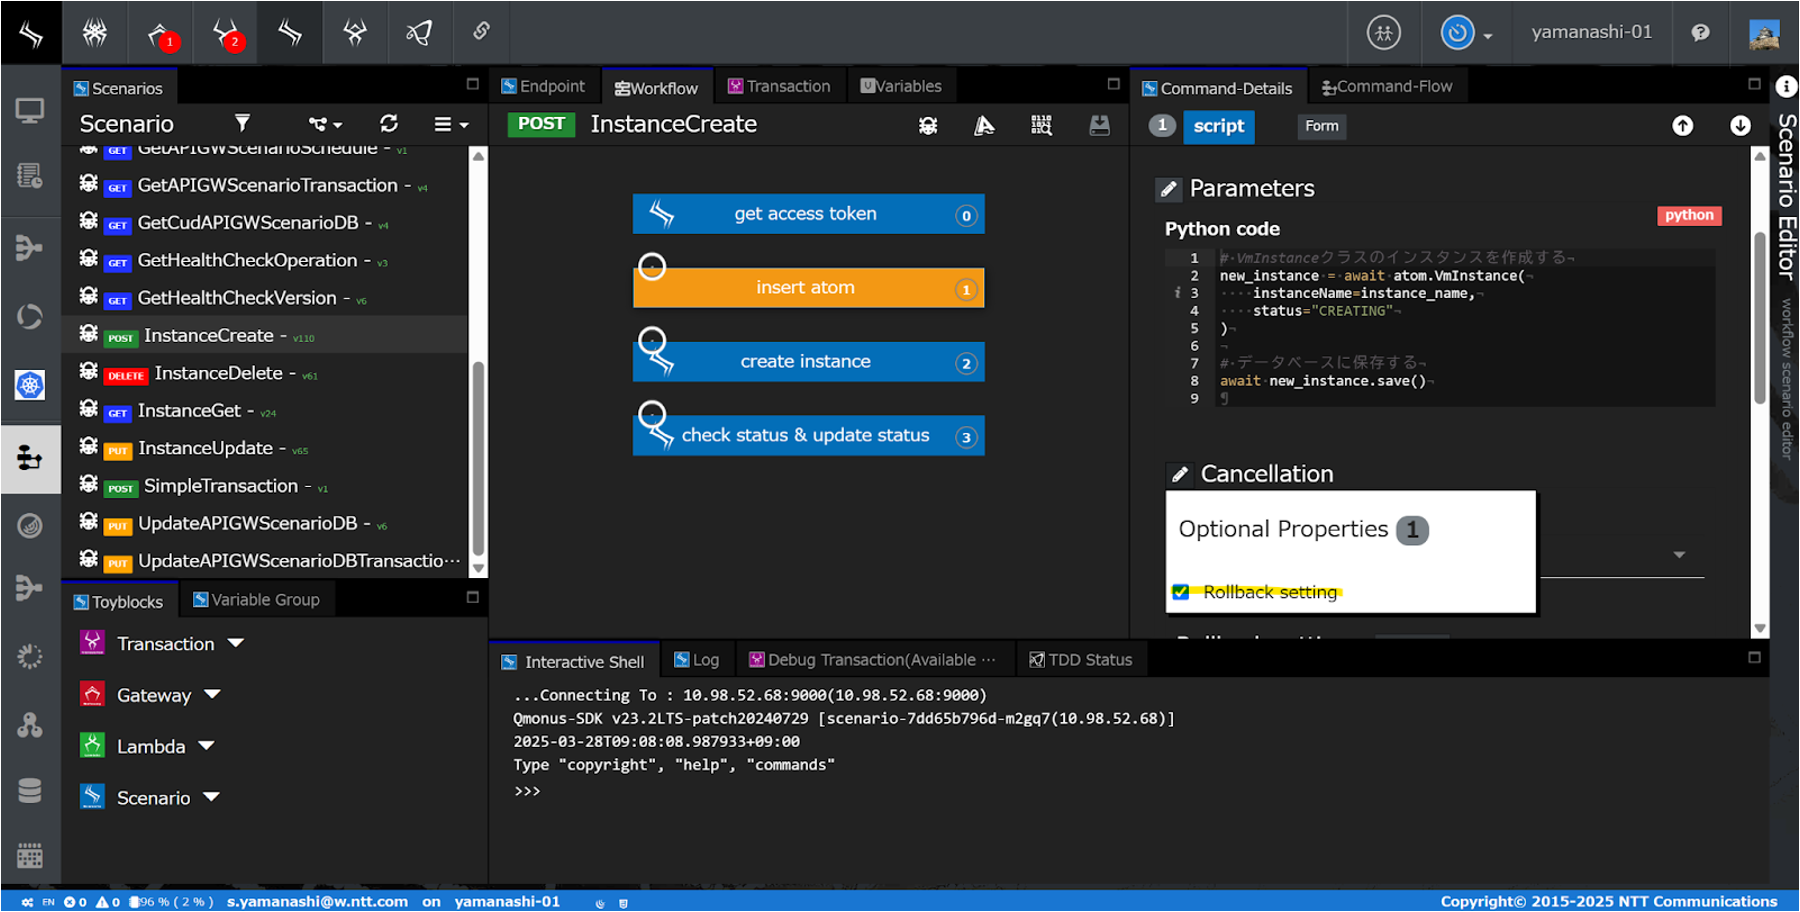Image resolution: width=1800 pixels, height=912 pixels.
Task: Click the bug debug icon in workflow toolbar
Action: (928, 125)
